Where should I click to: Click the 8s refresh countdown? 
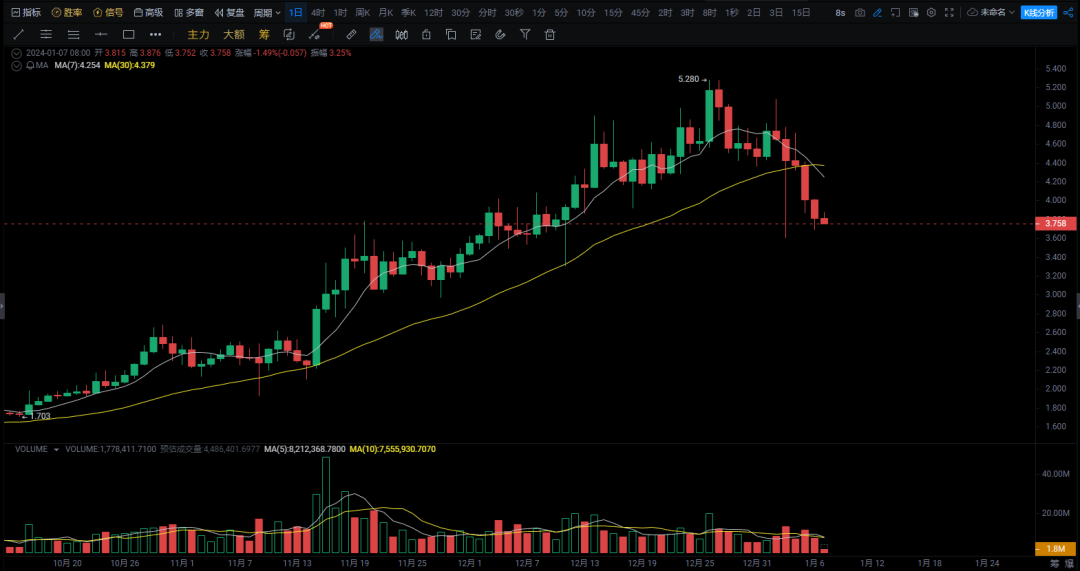tap(840, 12)
